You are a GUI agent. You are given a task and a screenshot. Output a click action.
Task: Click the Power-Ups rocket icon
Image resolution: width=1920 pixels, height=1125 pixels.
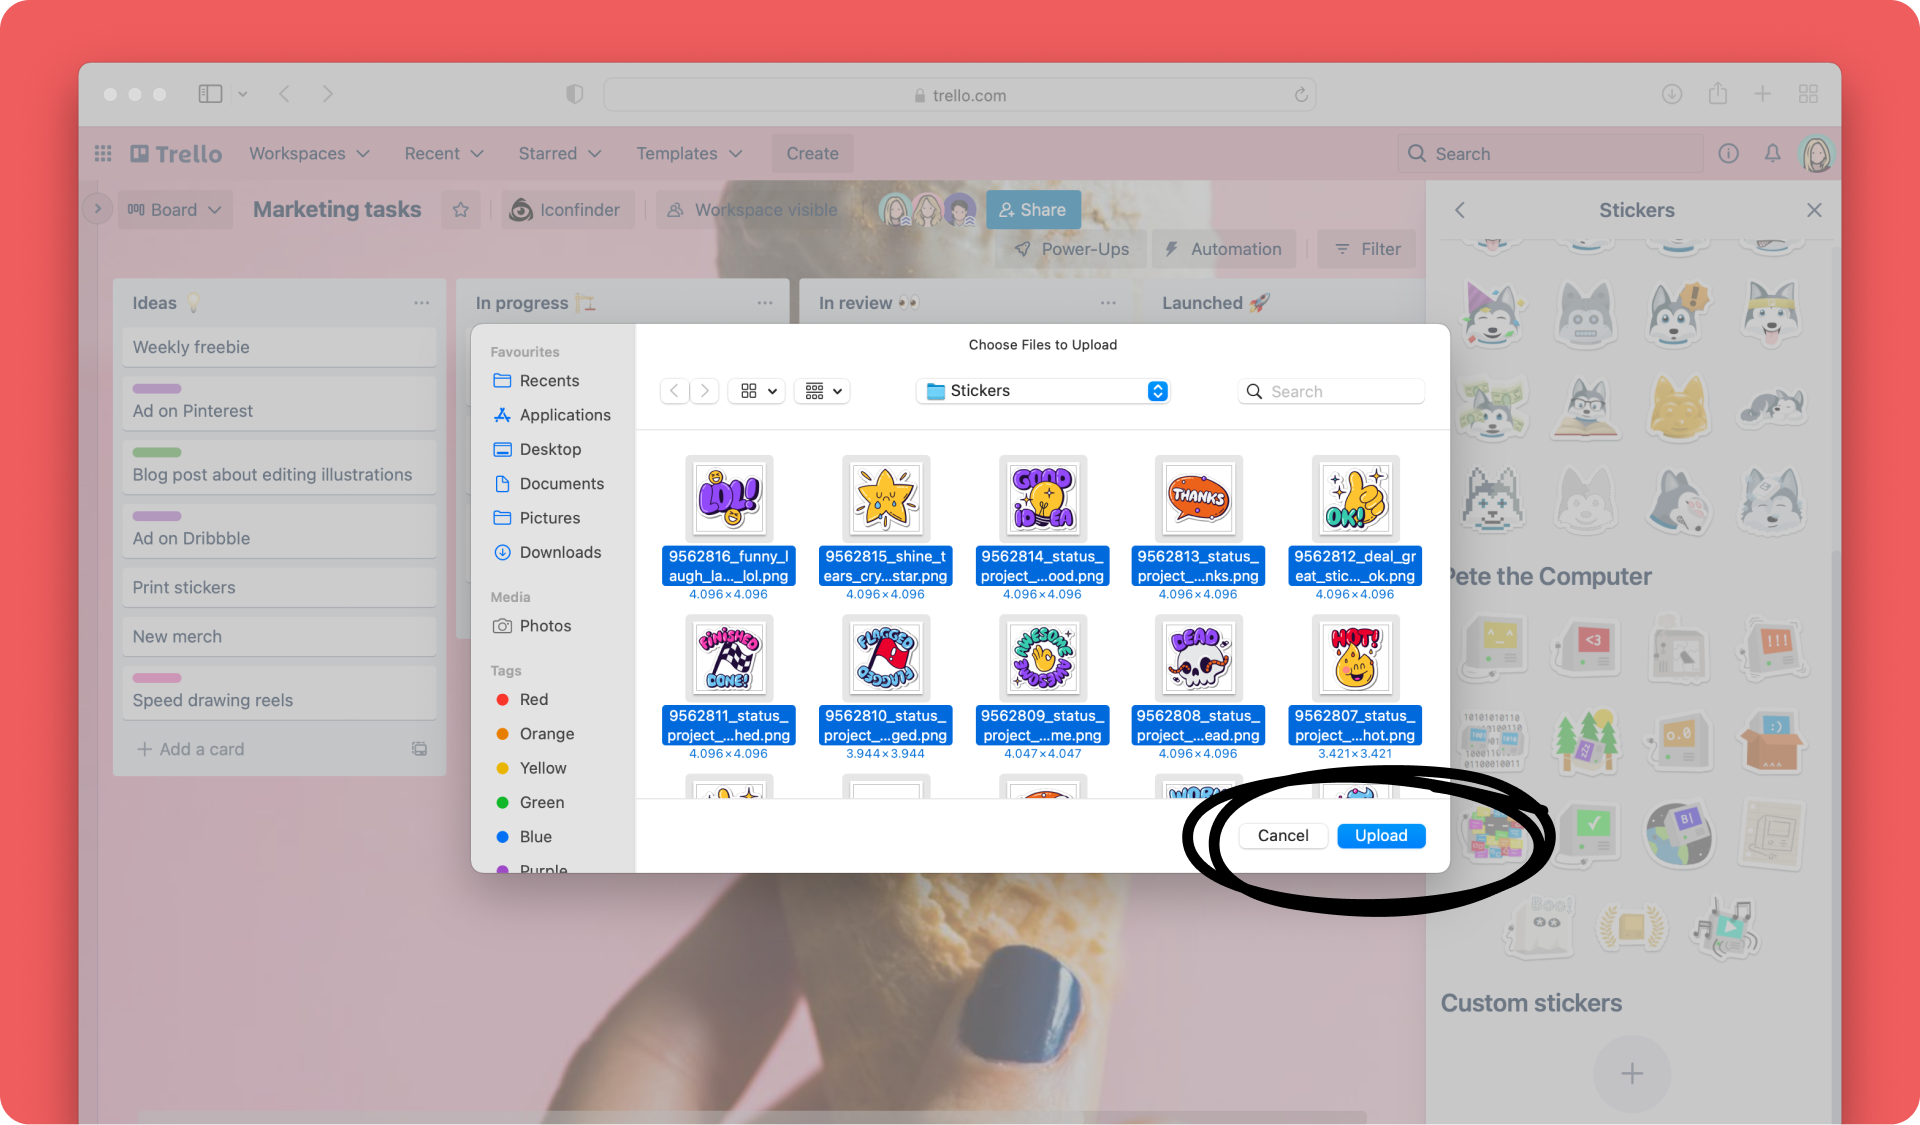coord(1023,249)
